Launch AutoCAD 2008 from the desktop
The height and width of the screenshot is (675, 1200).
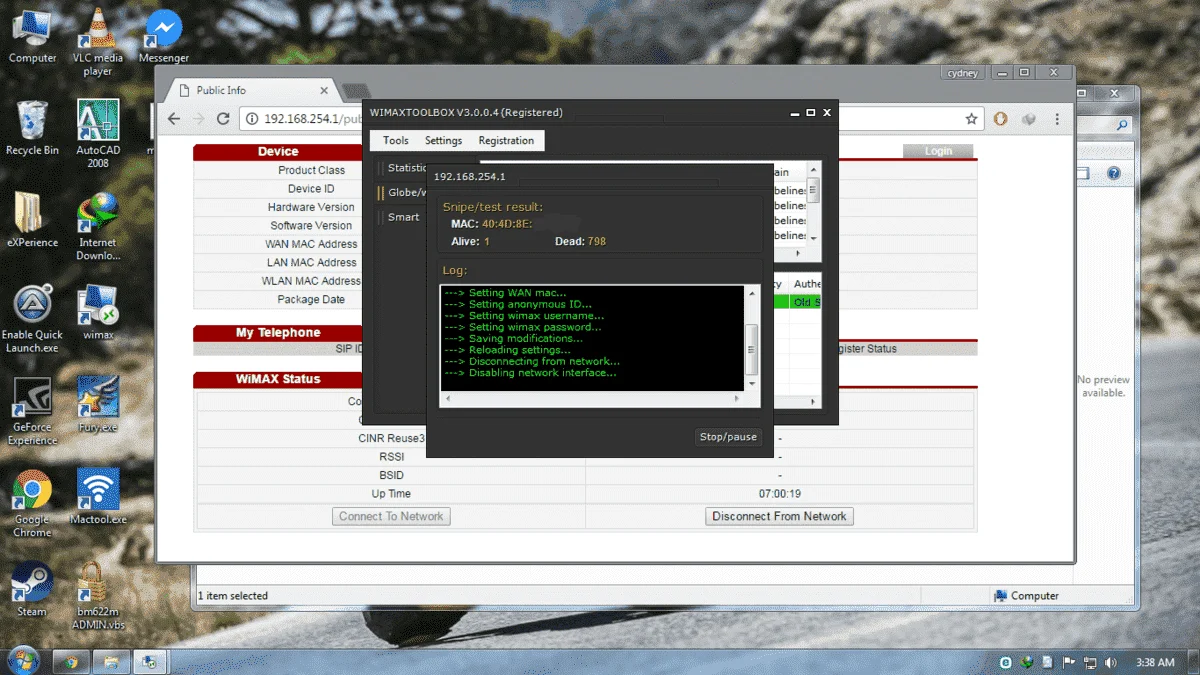click(x=97, y=134)
